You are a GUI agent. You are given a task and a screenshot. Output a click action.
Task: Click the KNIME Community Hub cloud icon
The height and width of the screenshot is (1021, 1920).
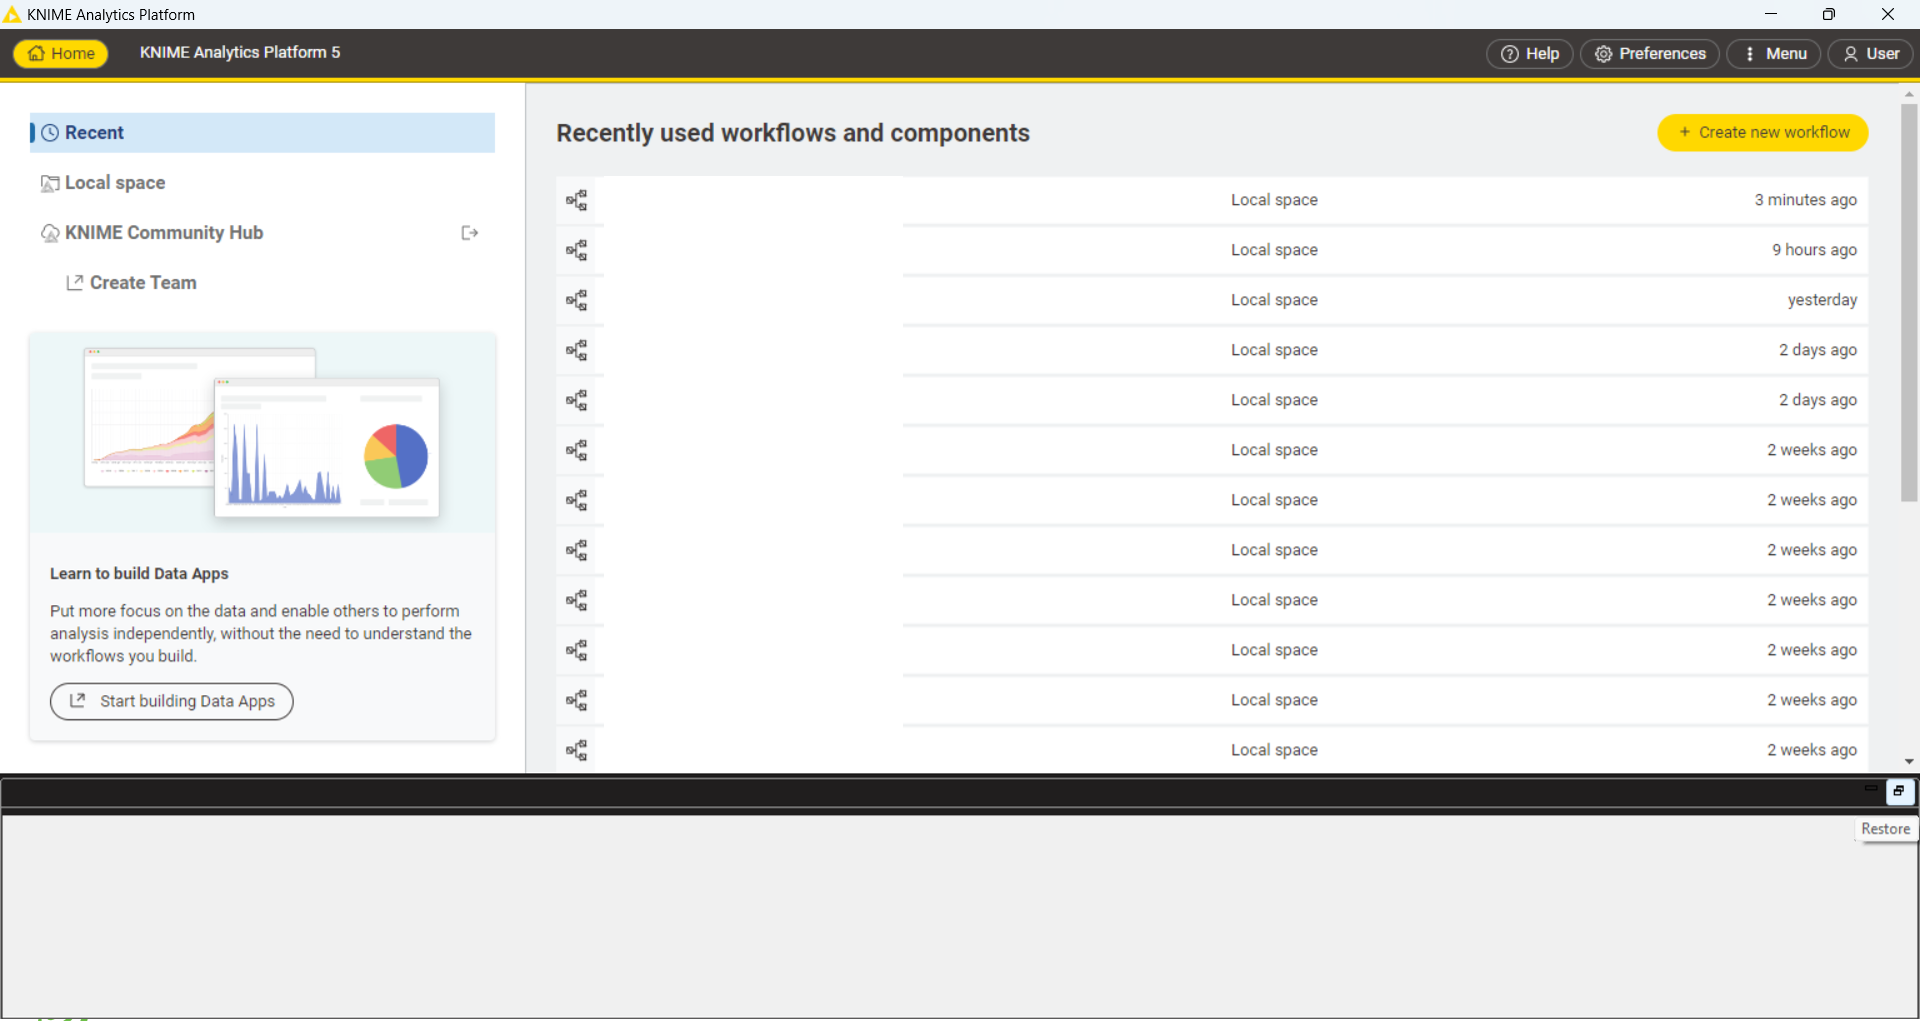(x=50, y=233)
